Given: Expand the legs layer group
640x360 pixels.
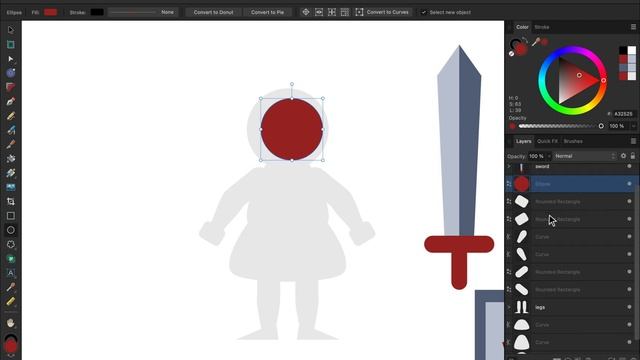Looking at the screenshot, I should (x=509, y=307).
